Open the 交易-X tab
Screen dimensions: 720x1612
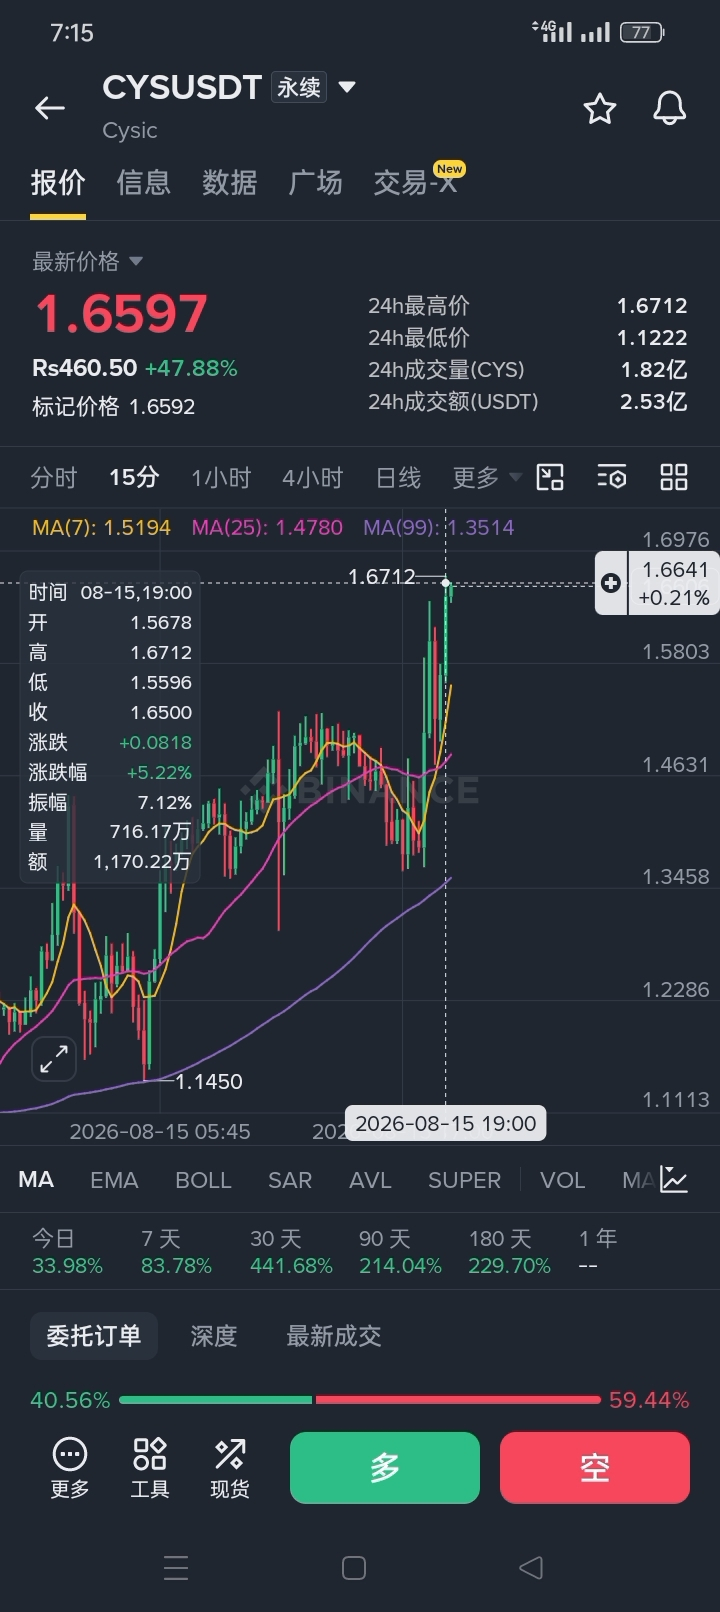[x=418, y=181]
